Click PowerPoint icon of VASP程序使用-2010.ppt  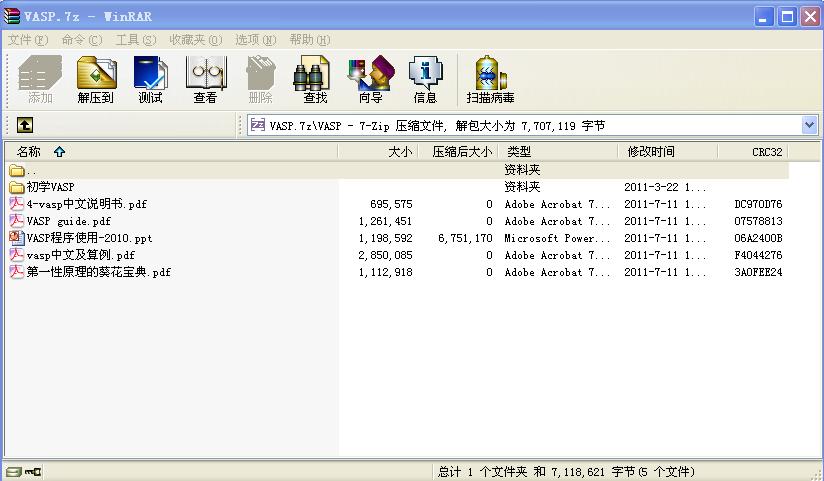pyautogui.click(x=17, y=238)
